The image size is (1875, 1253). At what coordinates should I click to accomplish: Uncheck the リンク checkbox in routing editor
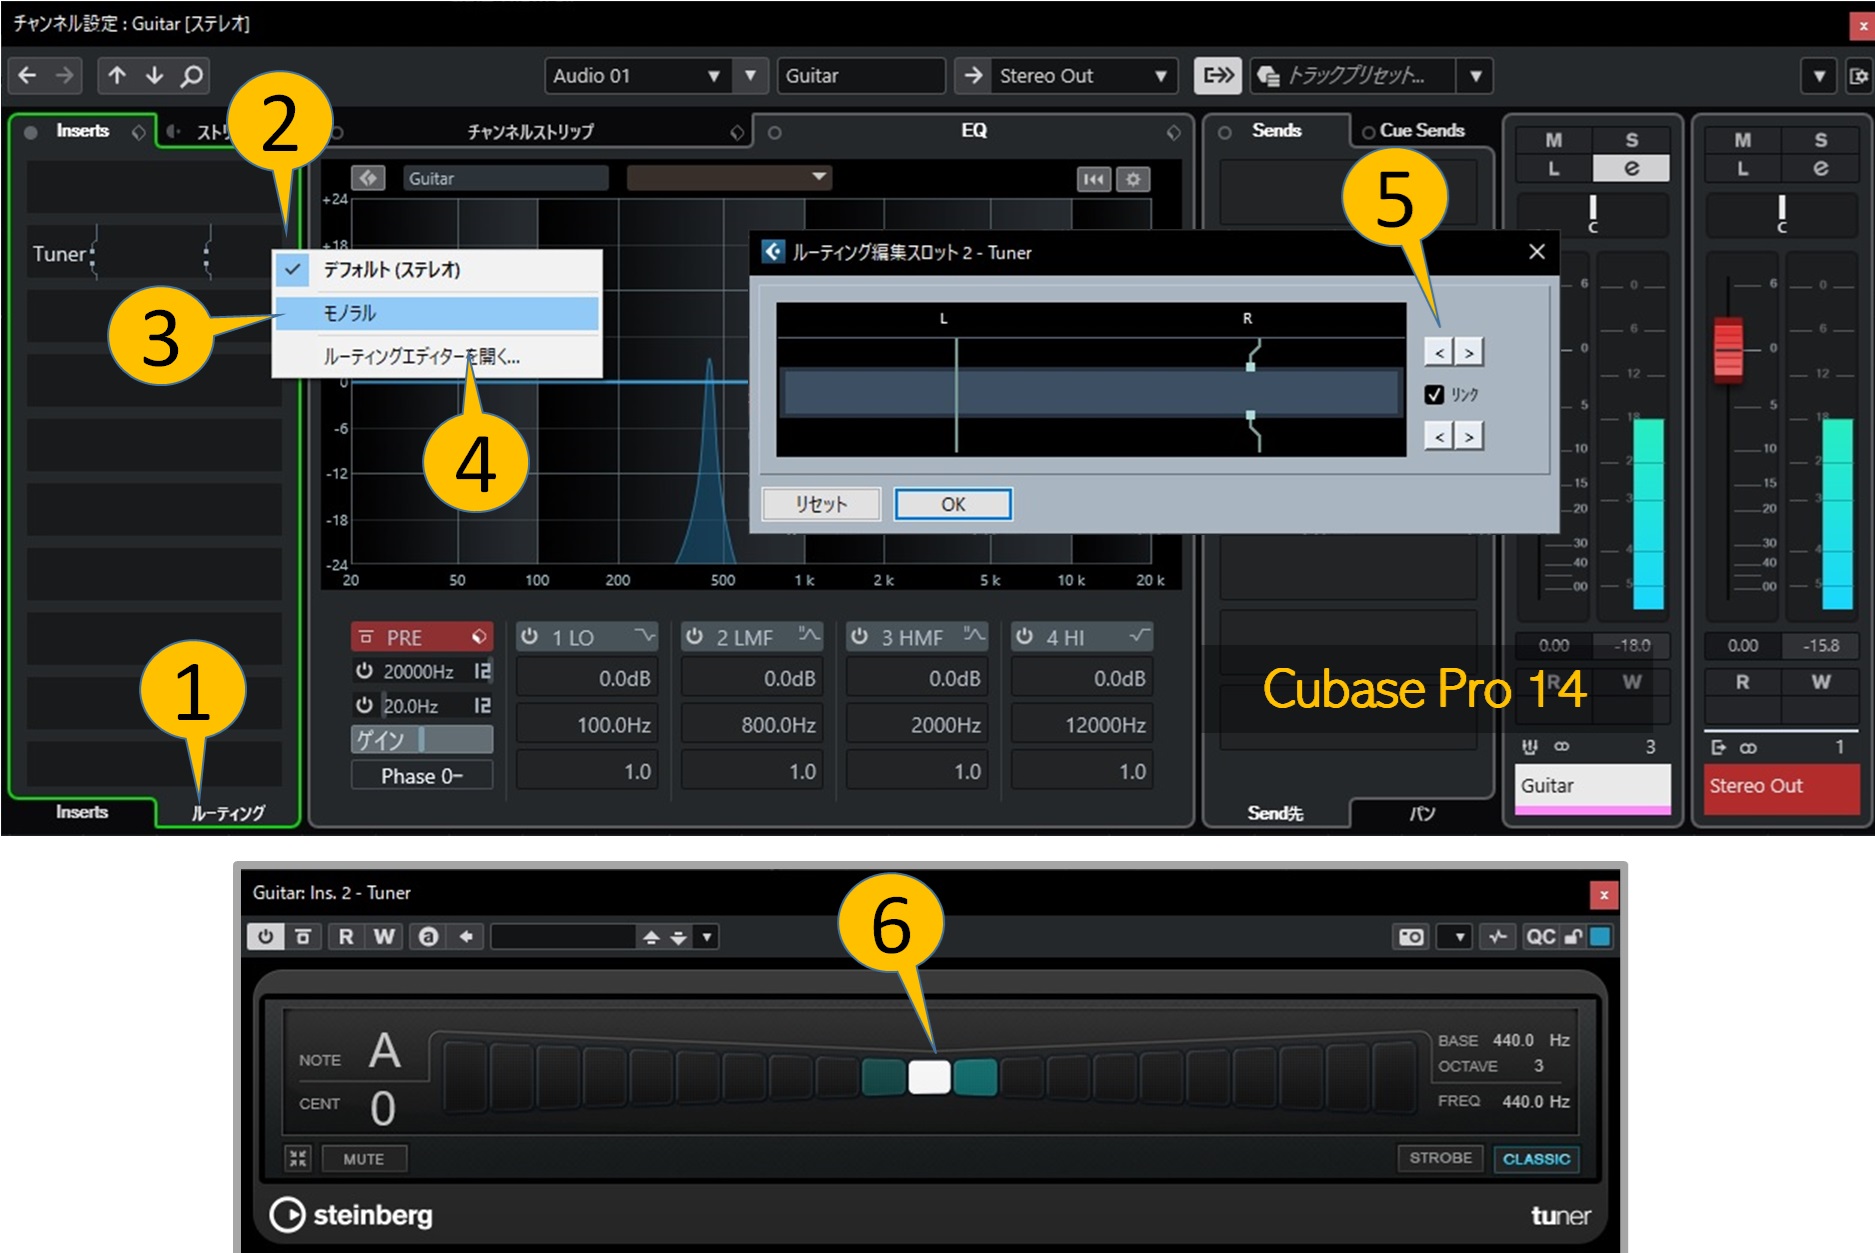point(1434,394)
